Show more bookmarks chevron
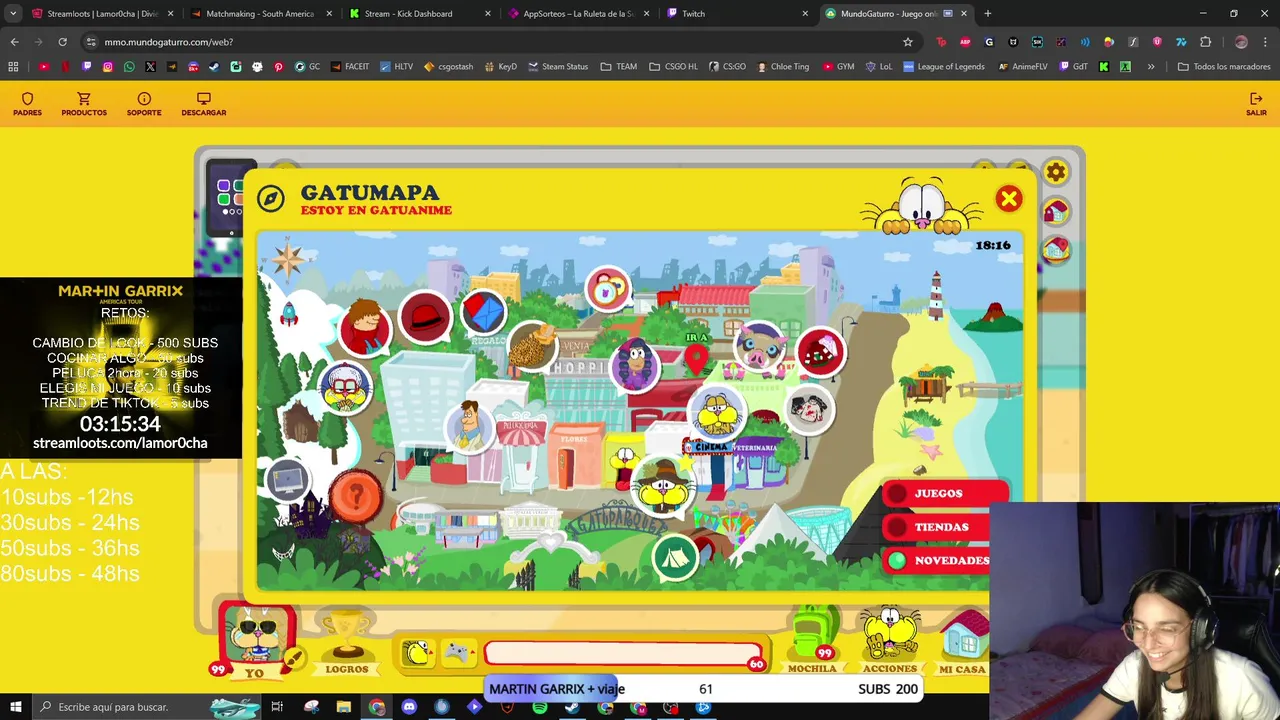Screen dimensions: 1280x720 (x=1151, y=67)
